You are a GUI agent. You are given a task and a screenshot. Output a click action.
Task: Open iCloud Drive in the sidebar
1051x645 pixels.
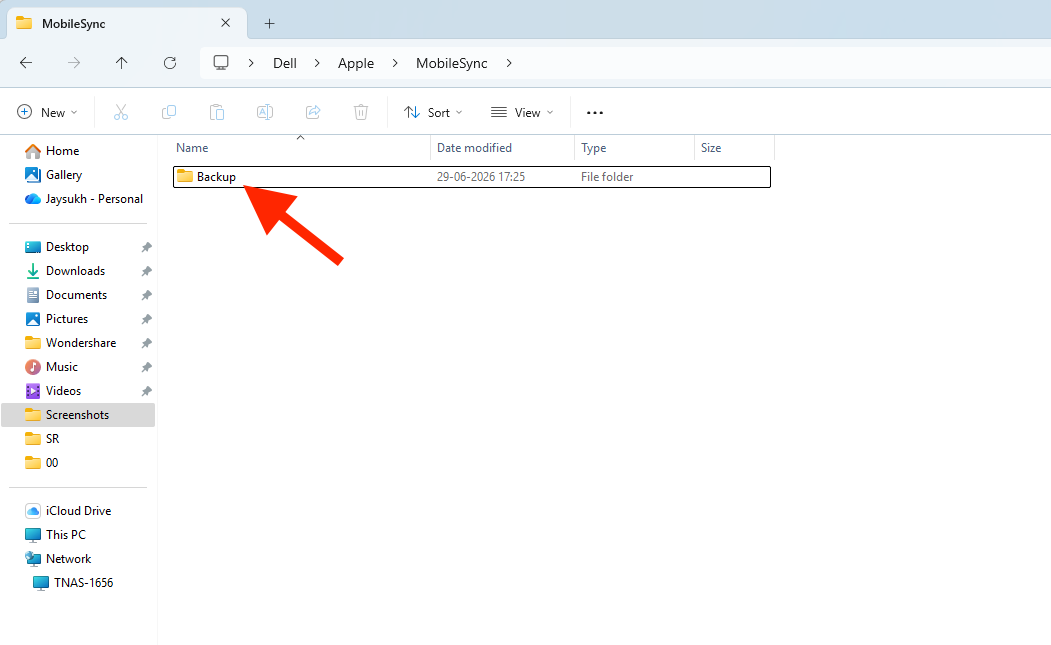coord(78,511)
